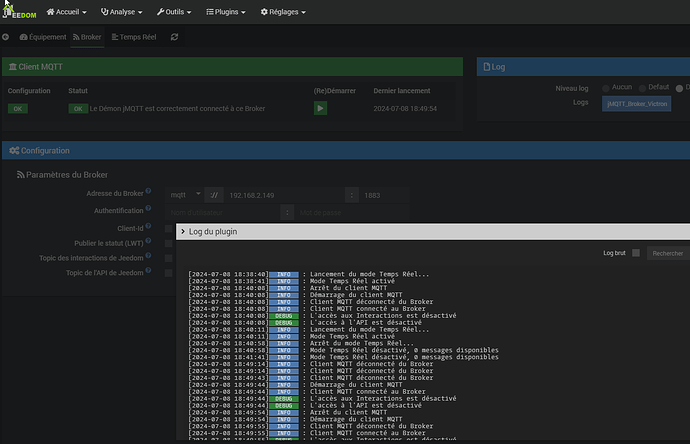Toggle the Client-Id checkbox

point(169,228)
